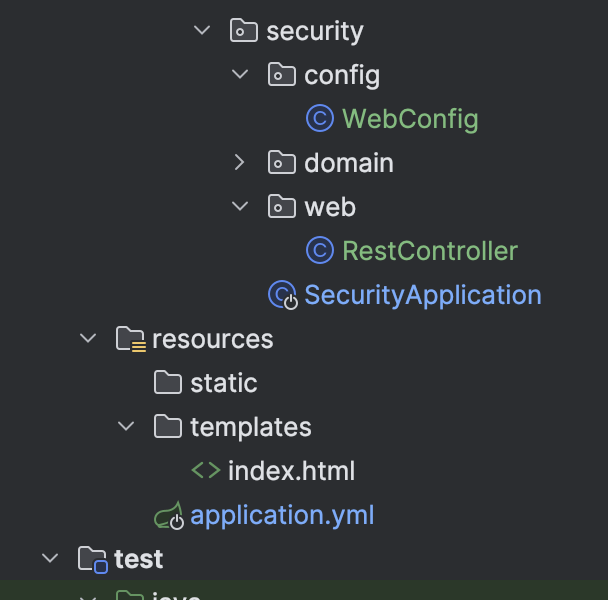Click the static folder icon
The image size is (608, 600).
click(168, 383)
